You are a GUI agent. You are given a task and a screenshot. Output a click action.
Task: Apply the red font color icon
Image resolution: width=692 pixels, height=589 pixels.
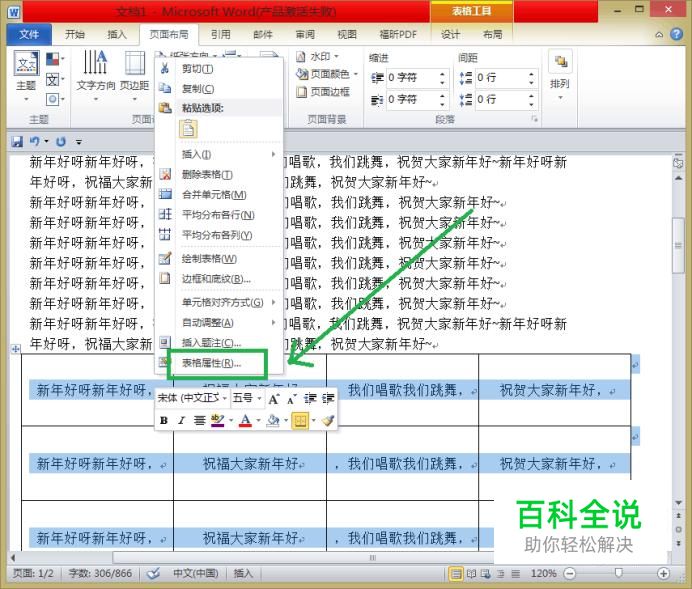245,420
